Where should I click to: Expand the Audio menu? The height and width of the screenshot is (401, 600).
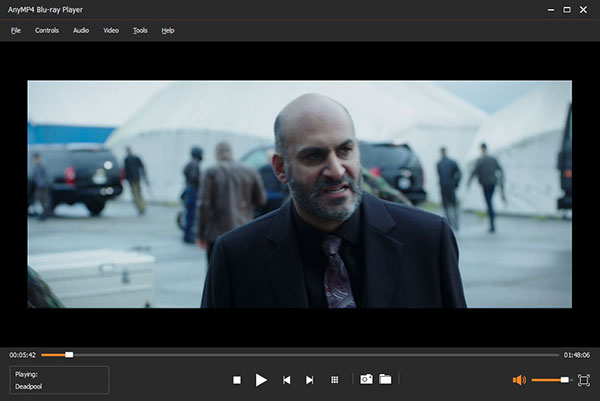(x=81, y=31)
